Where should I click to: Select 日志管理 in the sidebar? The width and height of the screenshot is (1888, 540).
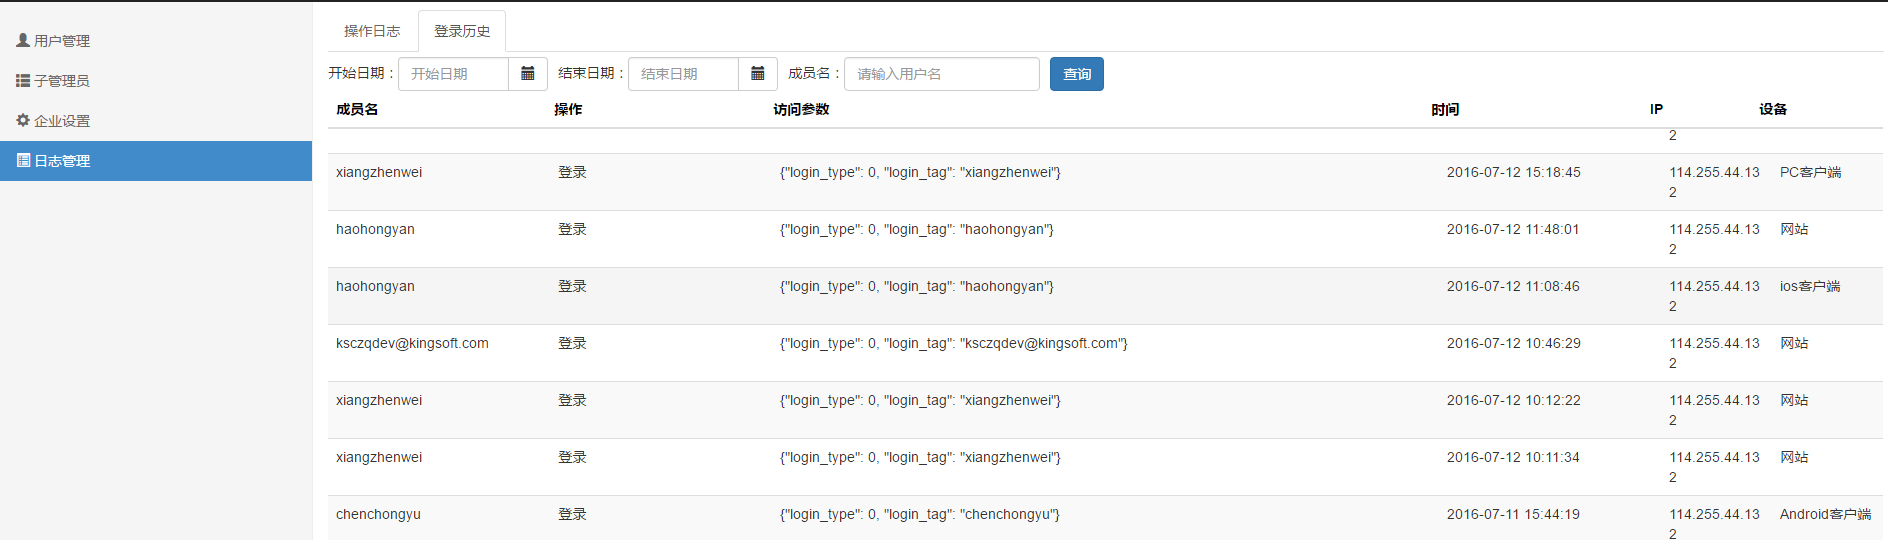pyautogui.click(x=62, y=161)
